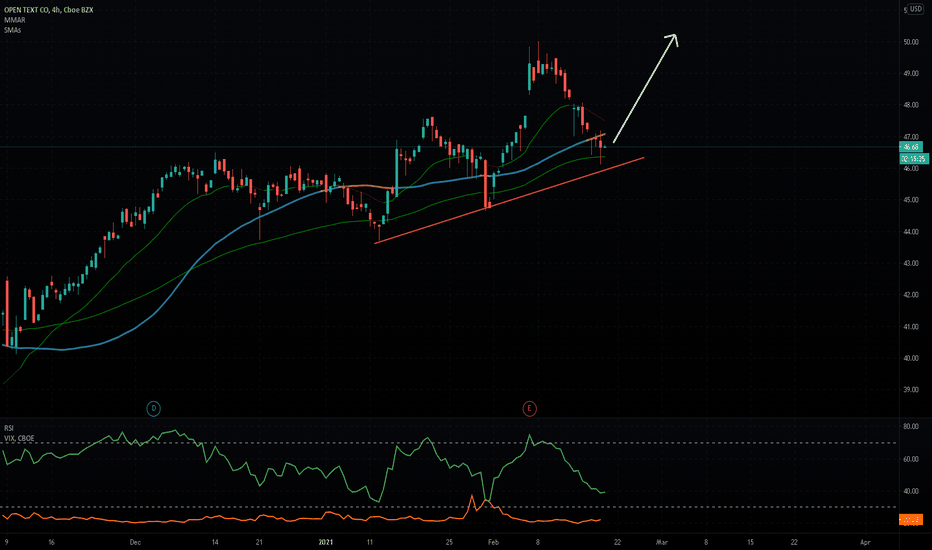
Task: Click the 42.00 price axis label
Action: click(911, 295)
